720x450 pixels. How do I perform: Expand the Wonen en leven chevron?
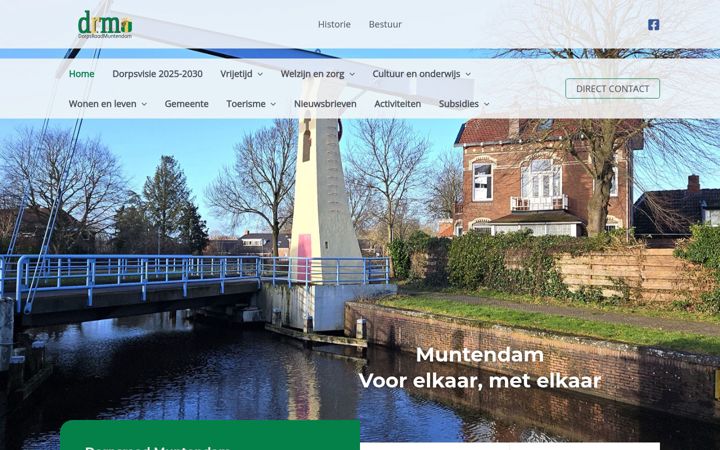[144, 104]
